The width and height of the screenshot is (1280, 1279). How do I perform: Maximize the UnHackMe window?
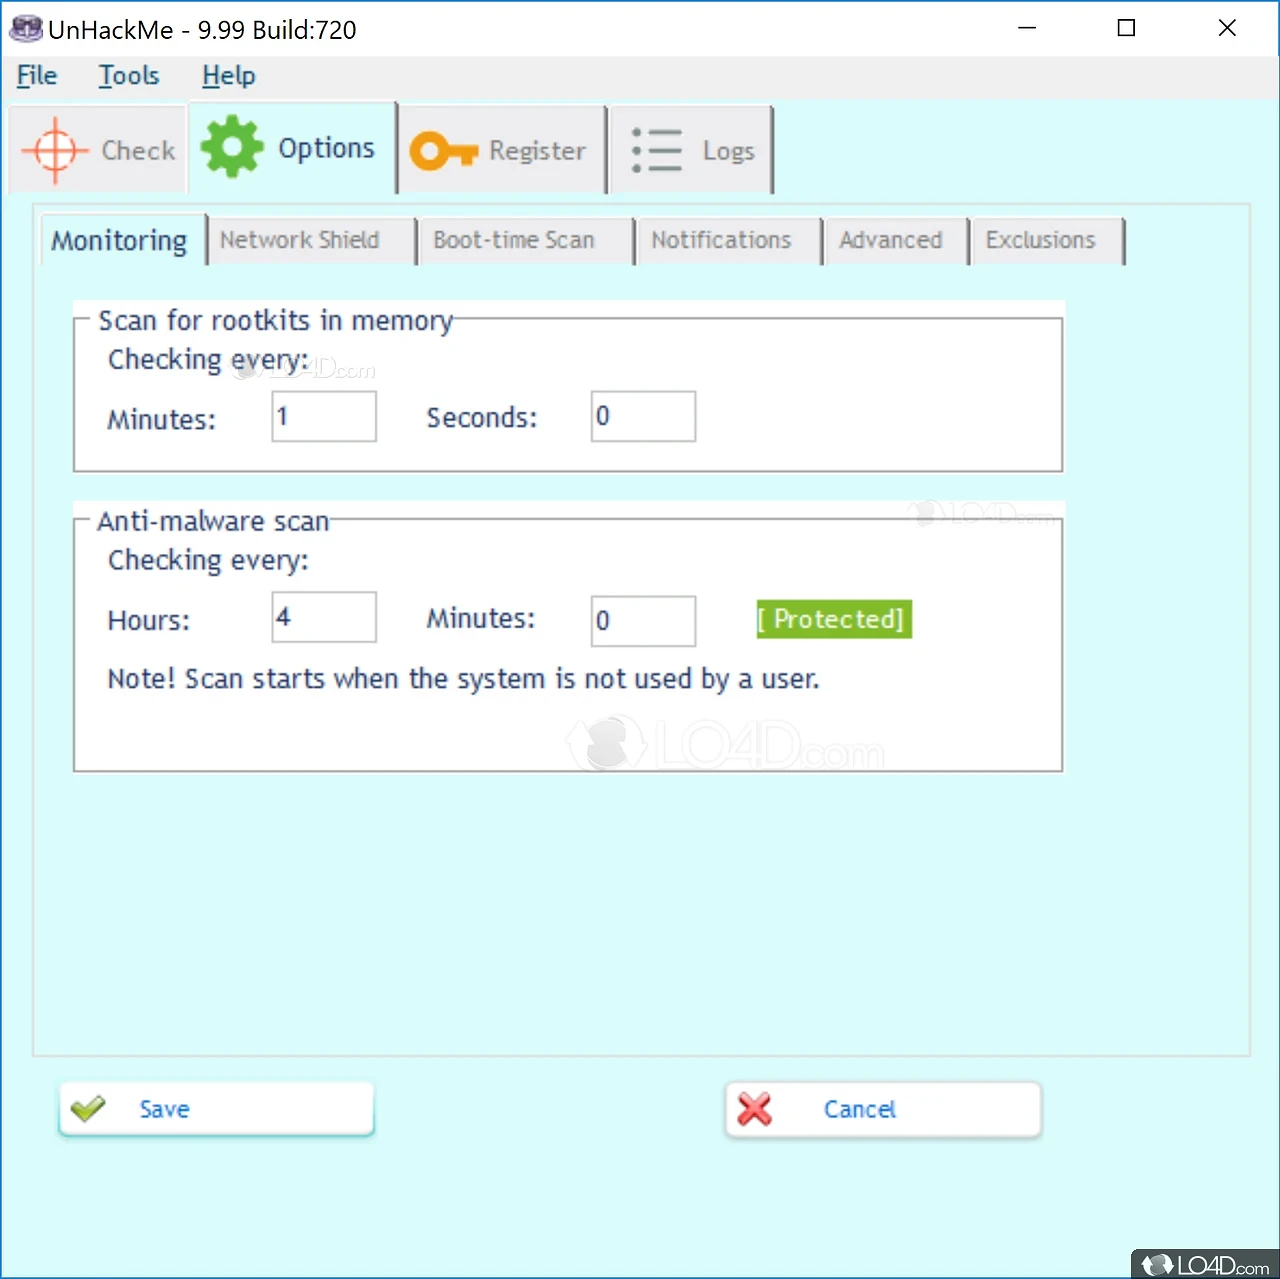point(1126,28)
